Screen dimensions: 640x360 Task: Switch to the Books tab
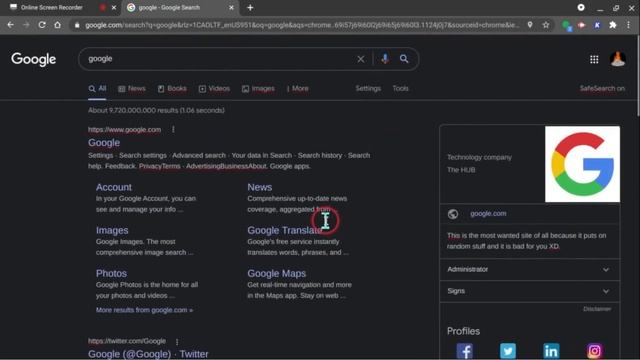[172, 89]
